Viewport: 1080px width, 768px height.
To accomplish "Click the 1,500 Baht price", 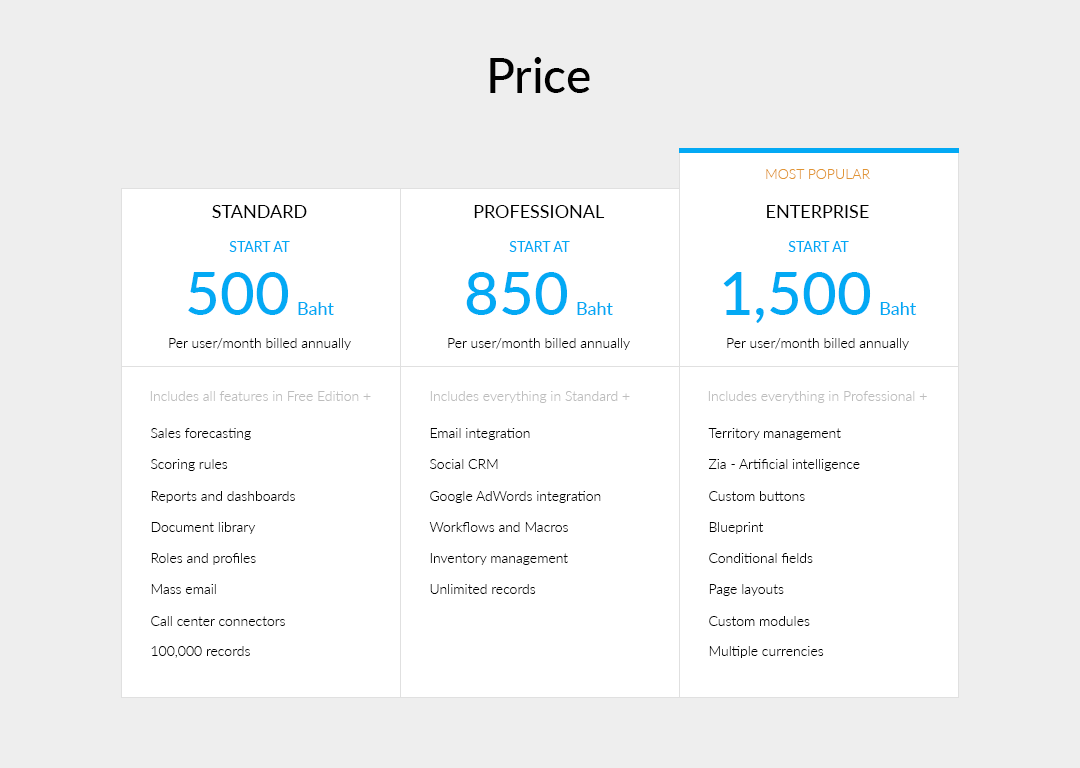I will click(817, 294).
